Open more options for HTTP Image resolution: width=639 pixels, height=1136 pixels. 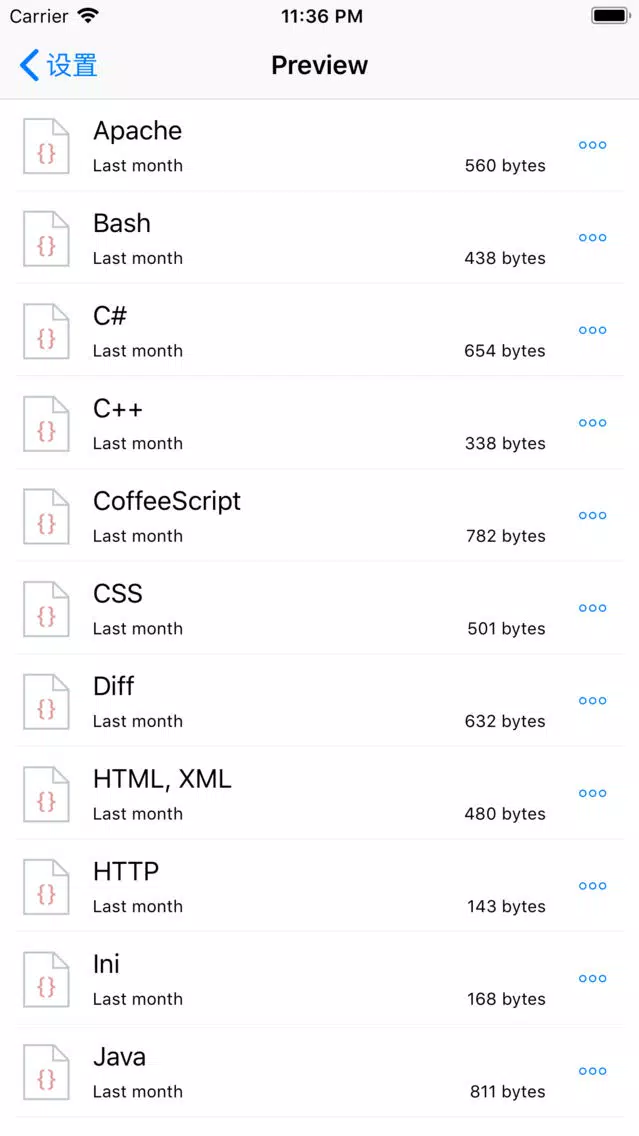(592, 886)
